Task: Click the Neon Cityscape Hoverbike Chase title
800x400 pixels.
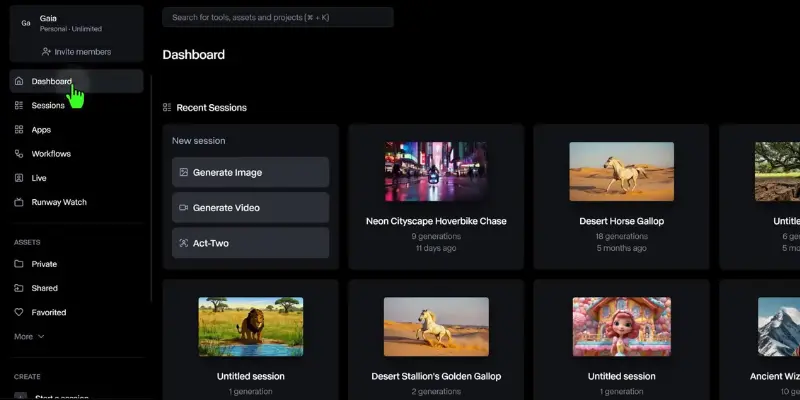Action: [436, 221]
